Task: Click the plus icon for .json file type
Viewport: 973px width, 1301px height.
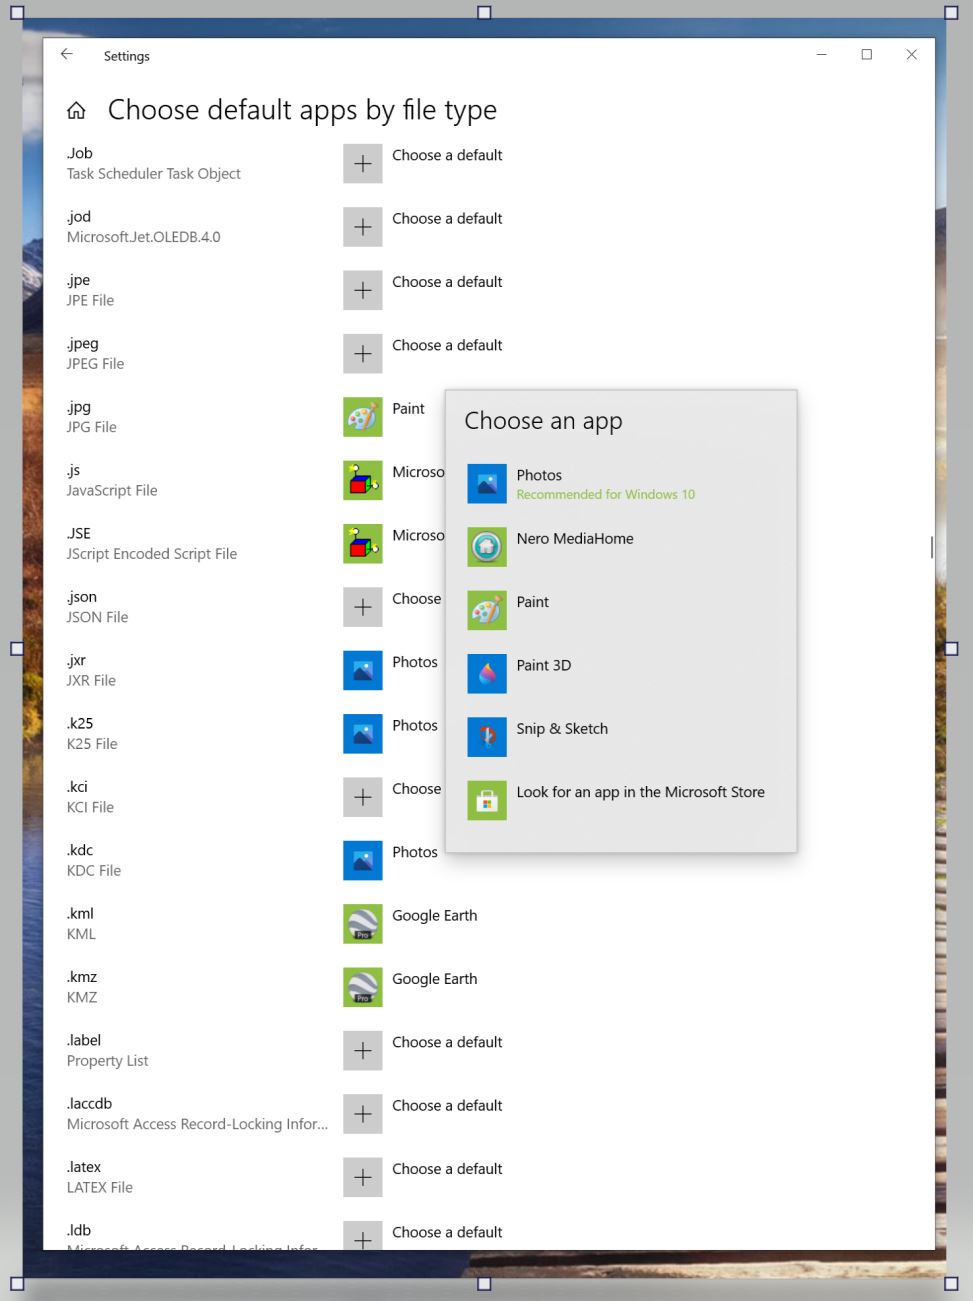Action: pos(363,607)
